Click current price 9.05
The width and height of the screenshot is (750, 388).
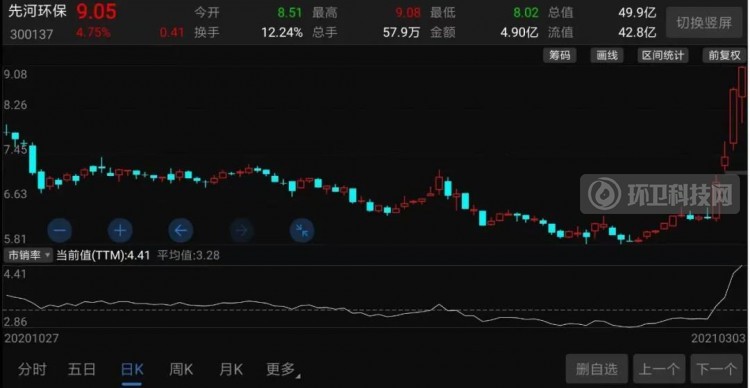97,12
